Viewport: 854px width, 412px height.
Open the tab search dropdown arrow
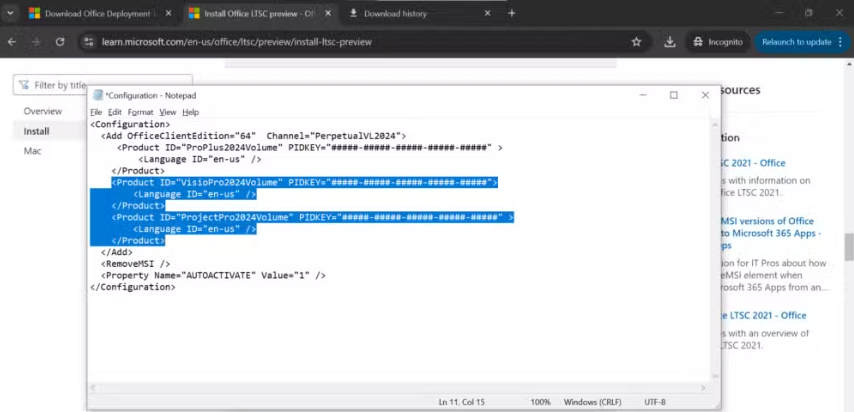point(10,14)
